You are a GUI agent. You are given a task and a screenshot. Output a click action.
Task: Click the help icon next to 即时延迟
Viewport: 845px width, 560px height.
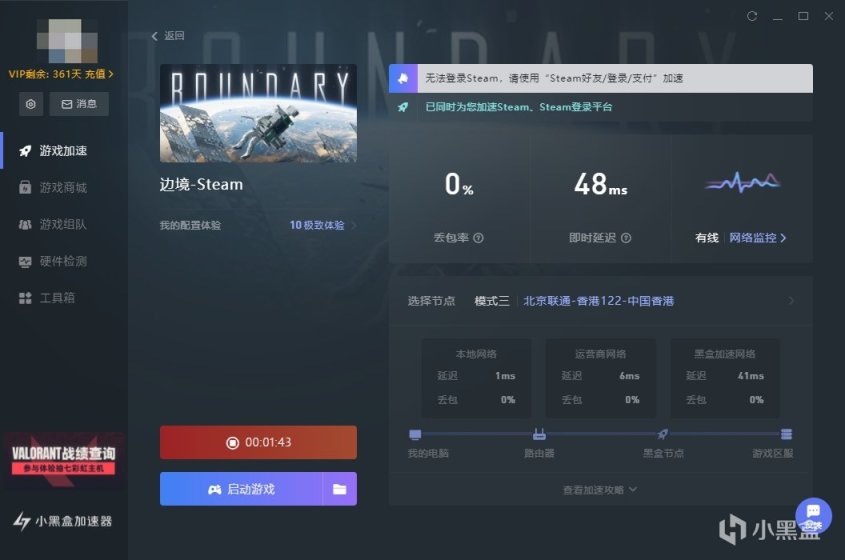tap(626, 238)
